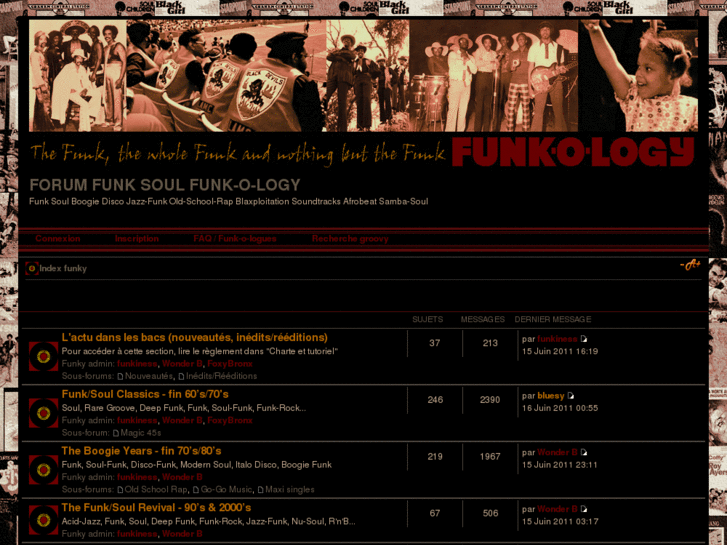
Task: Open The Boogie Years - fin 70's/80's forum
Action: point(141,451)
